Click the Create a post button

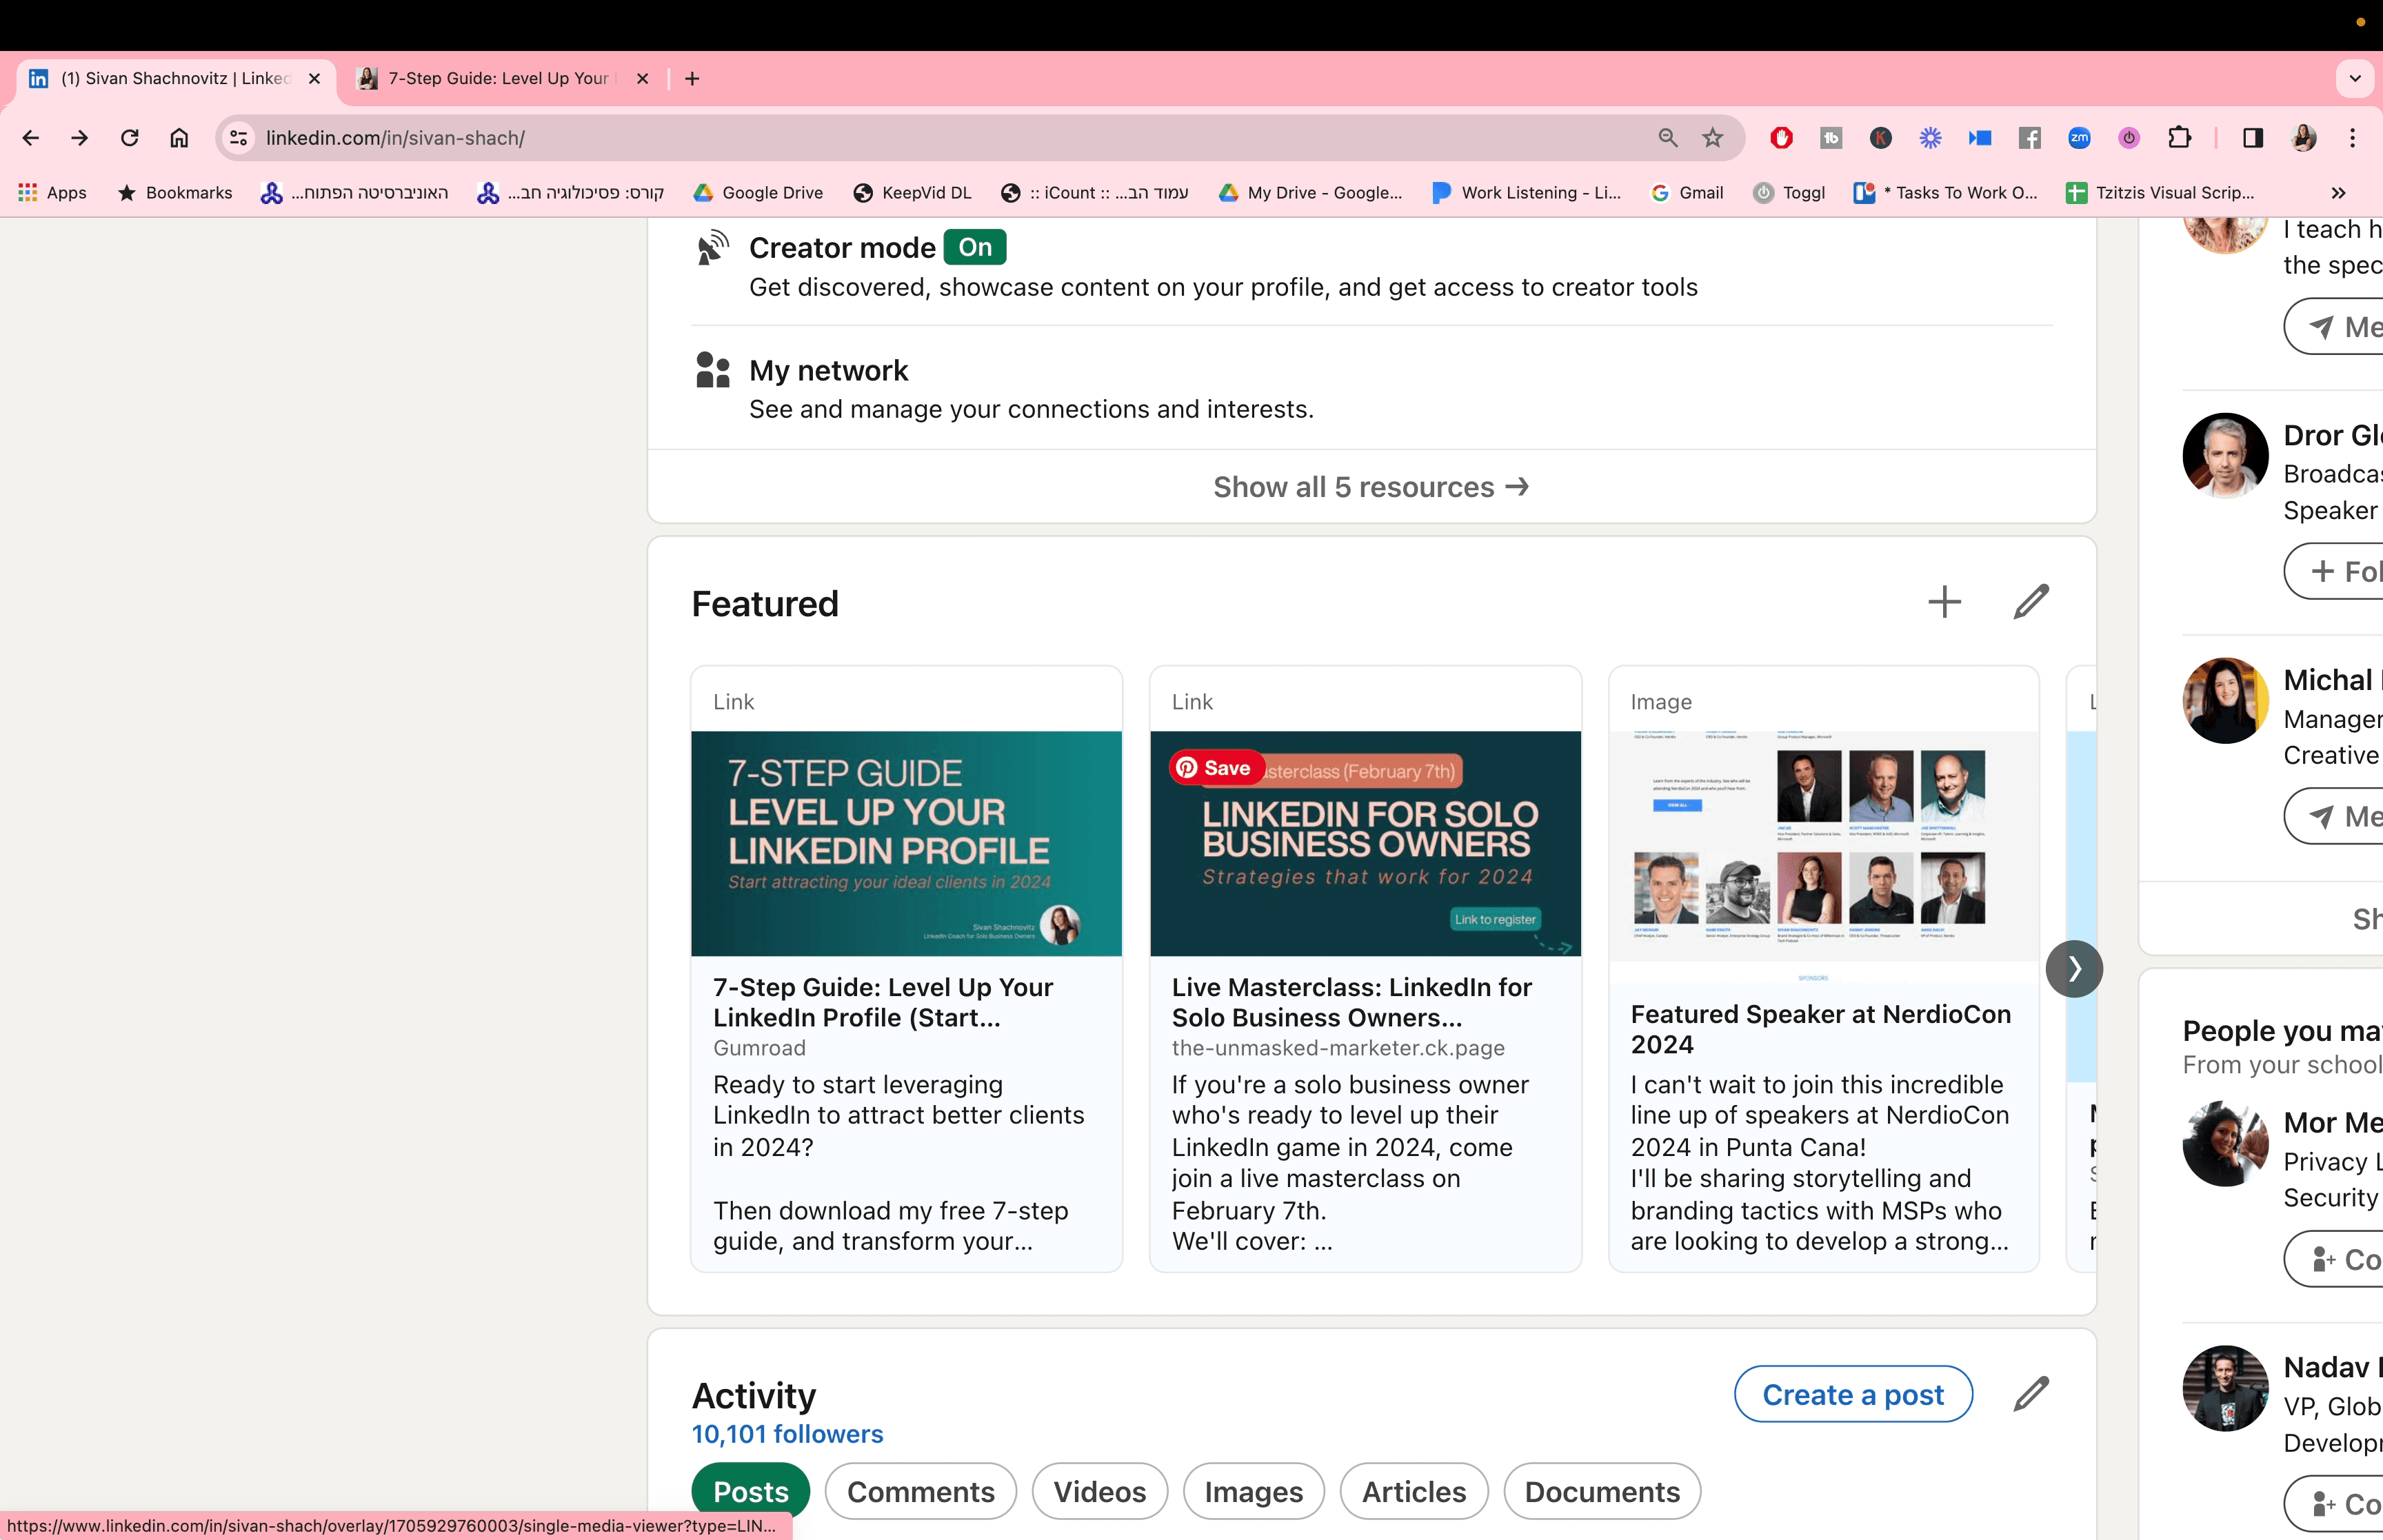pyautogui.click(x=1852, y=1394)
